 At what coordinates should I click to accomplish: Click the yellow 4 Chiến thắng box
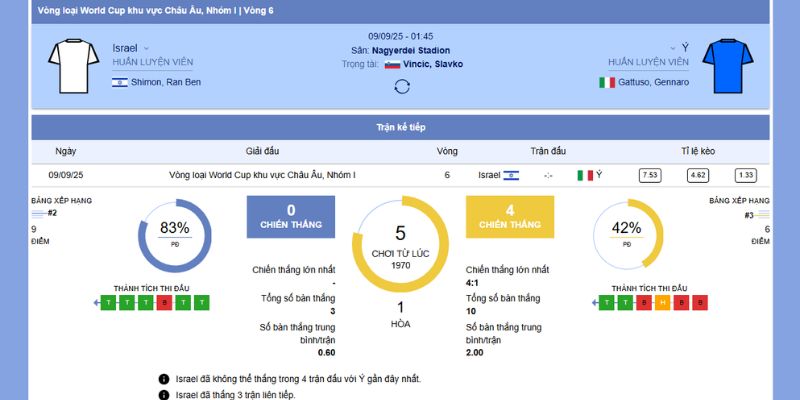(x=509, y=216)
